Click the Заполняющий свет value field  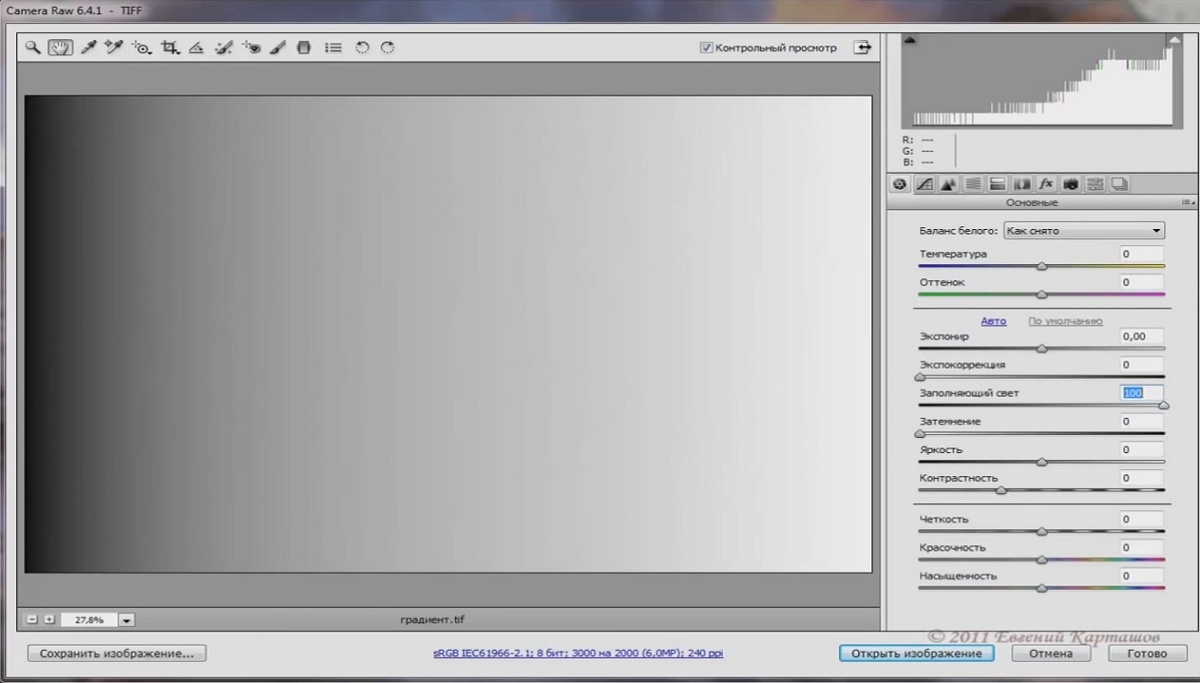1141,393
